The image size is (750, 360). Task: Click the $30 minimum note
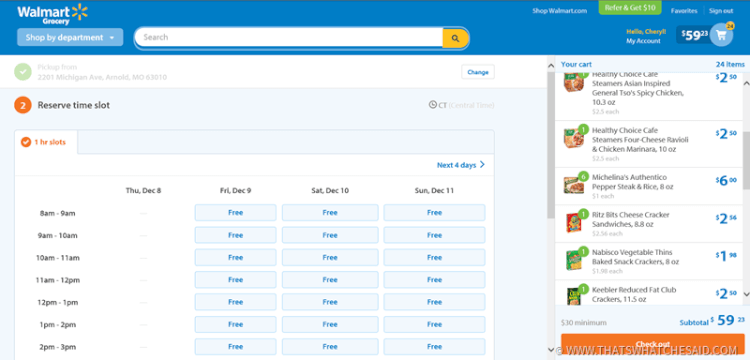584,323
